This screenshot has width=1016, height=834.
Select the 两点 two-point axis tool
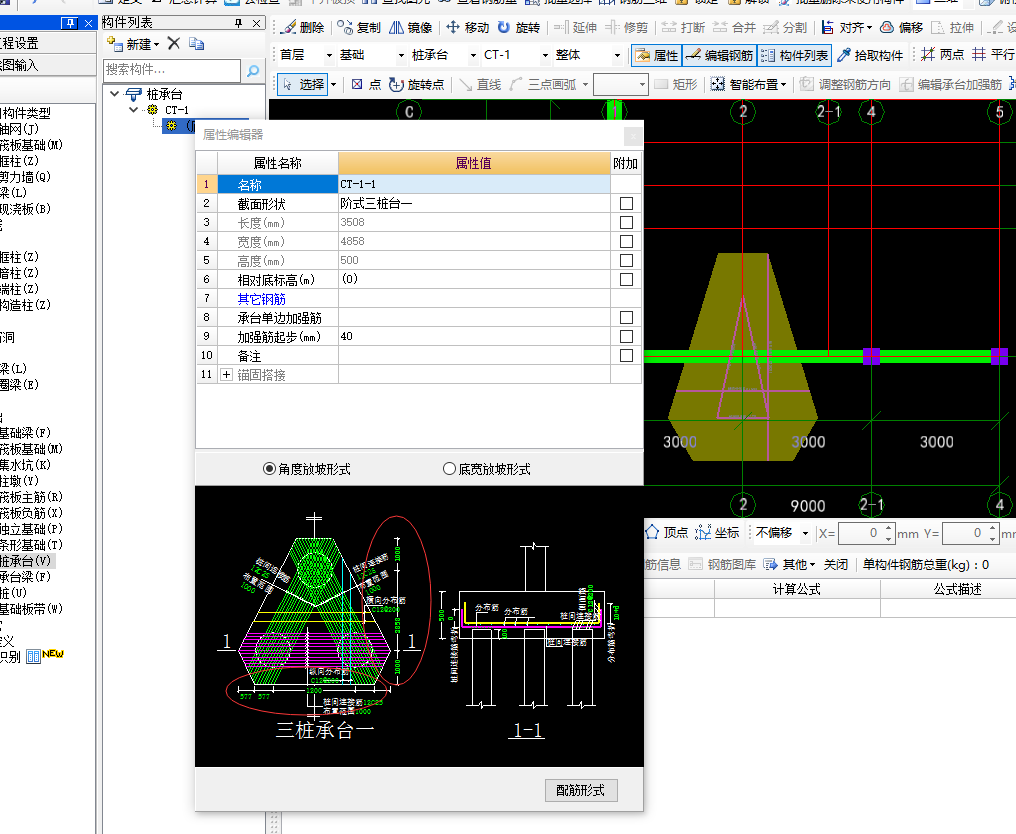pos(942,55)
